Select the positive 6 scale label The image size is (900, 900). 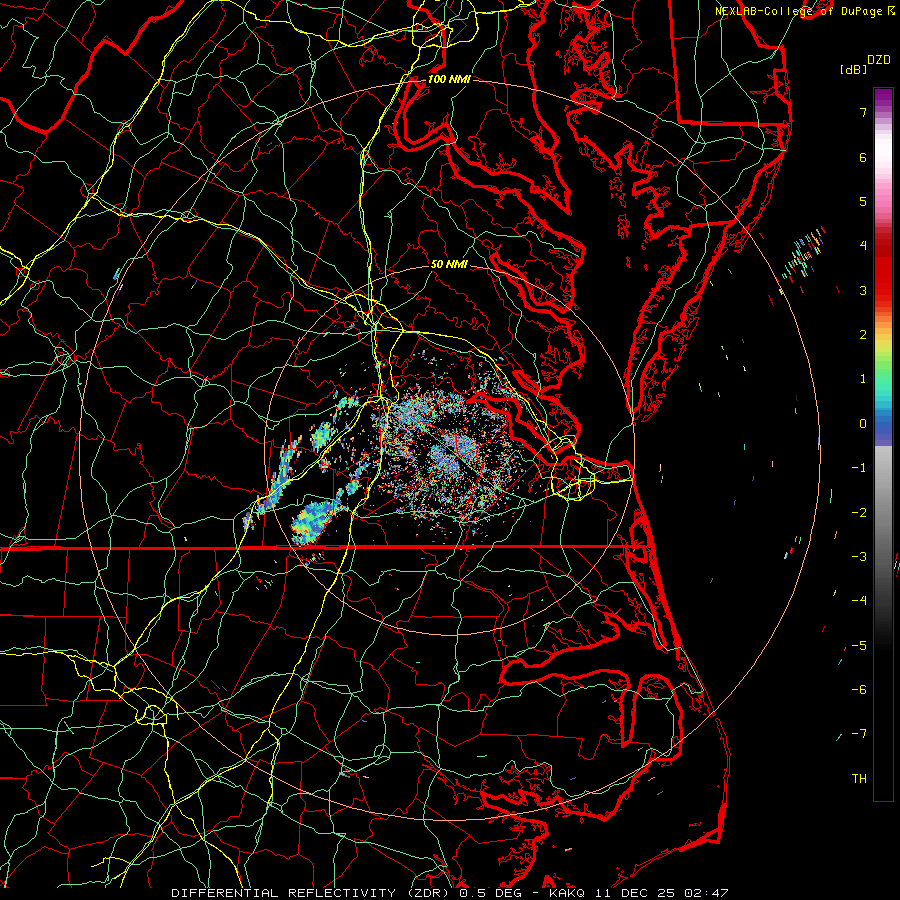863,157
